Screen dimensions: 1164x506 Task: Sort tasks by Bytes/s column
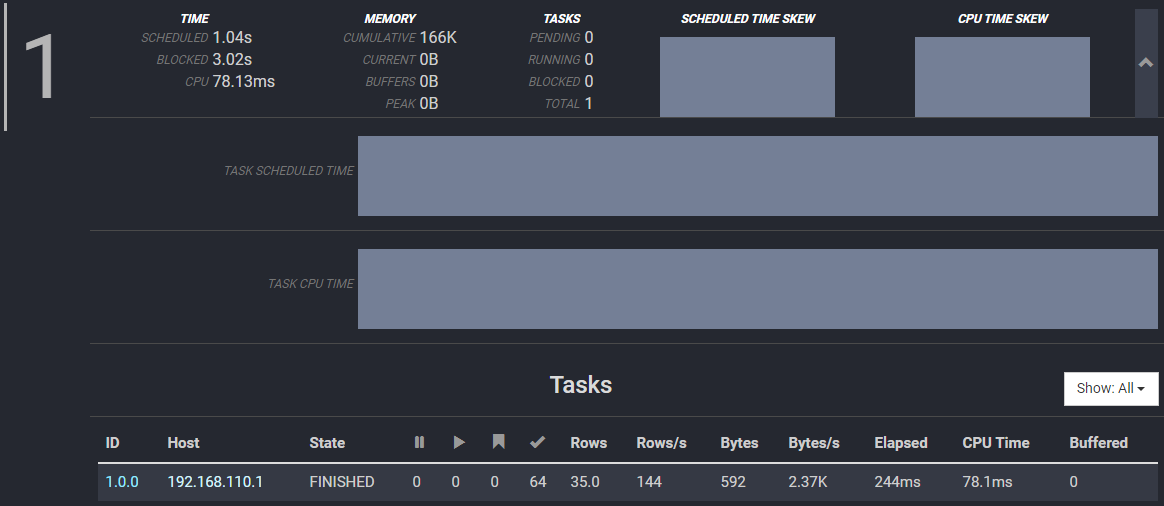tap(813, 443)
